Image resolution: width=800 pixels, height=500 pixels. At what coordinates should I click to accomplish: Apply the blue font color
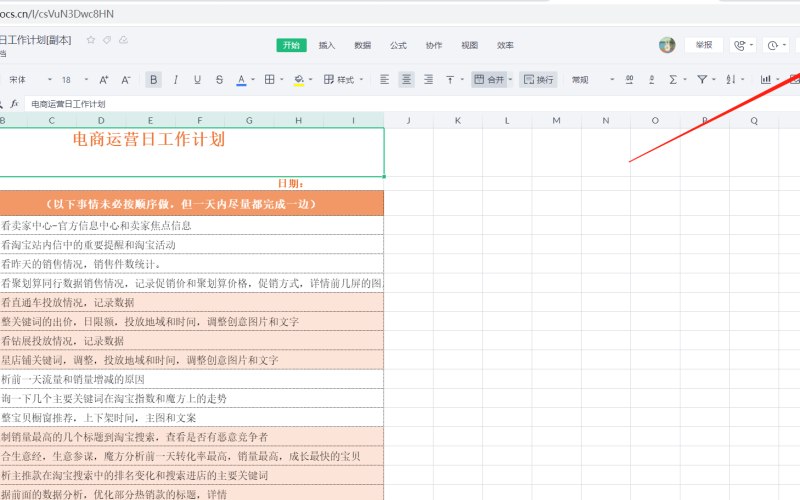click(241, 80)
